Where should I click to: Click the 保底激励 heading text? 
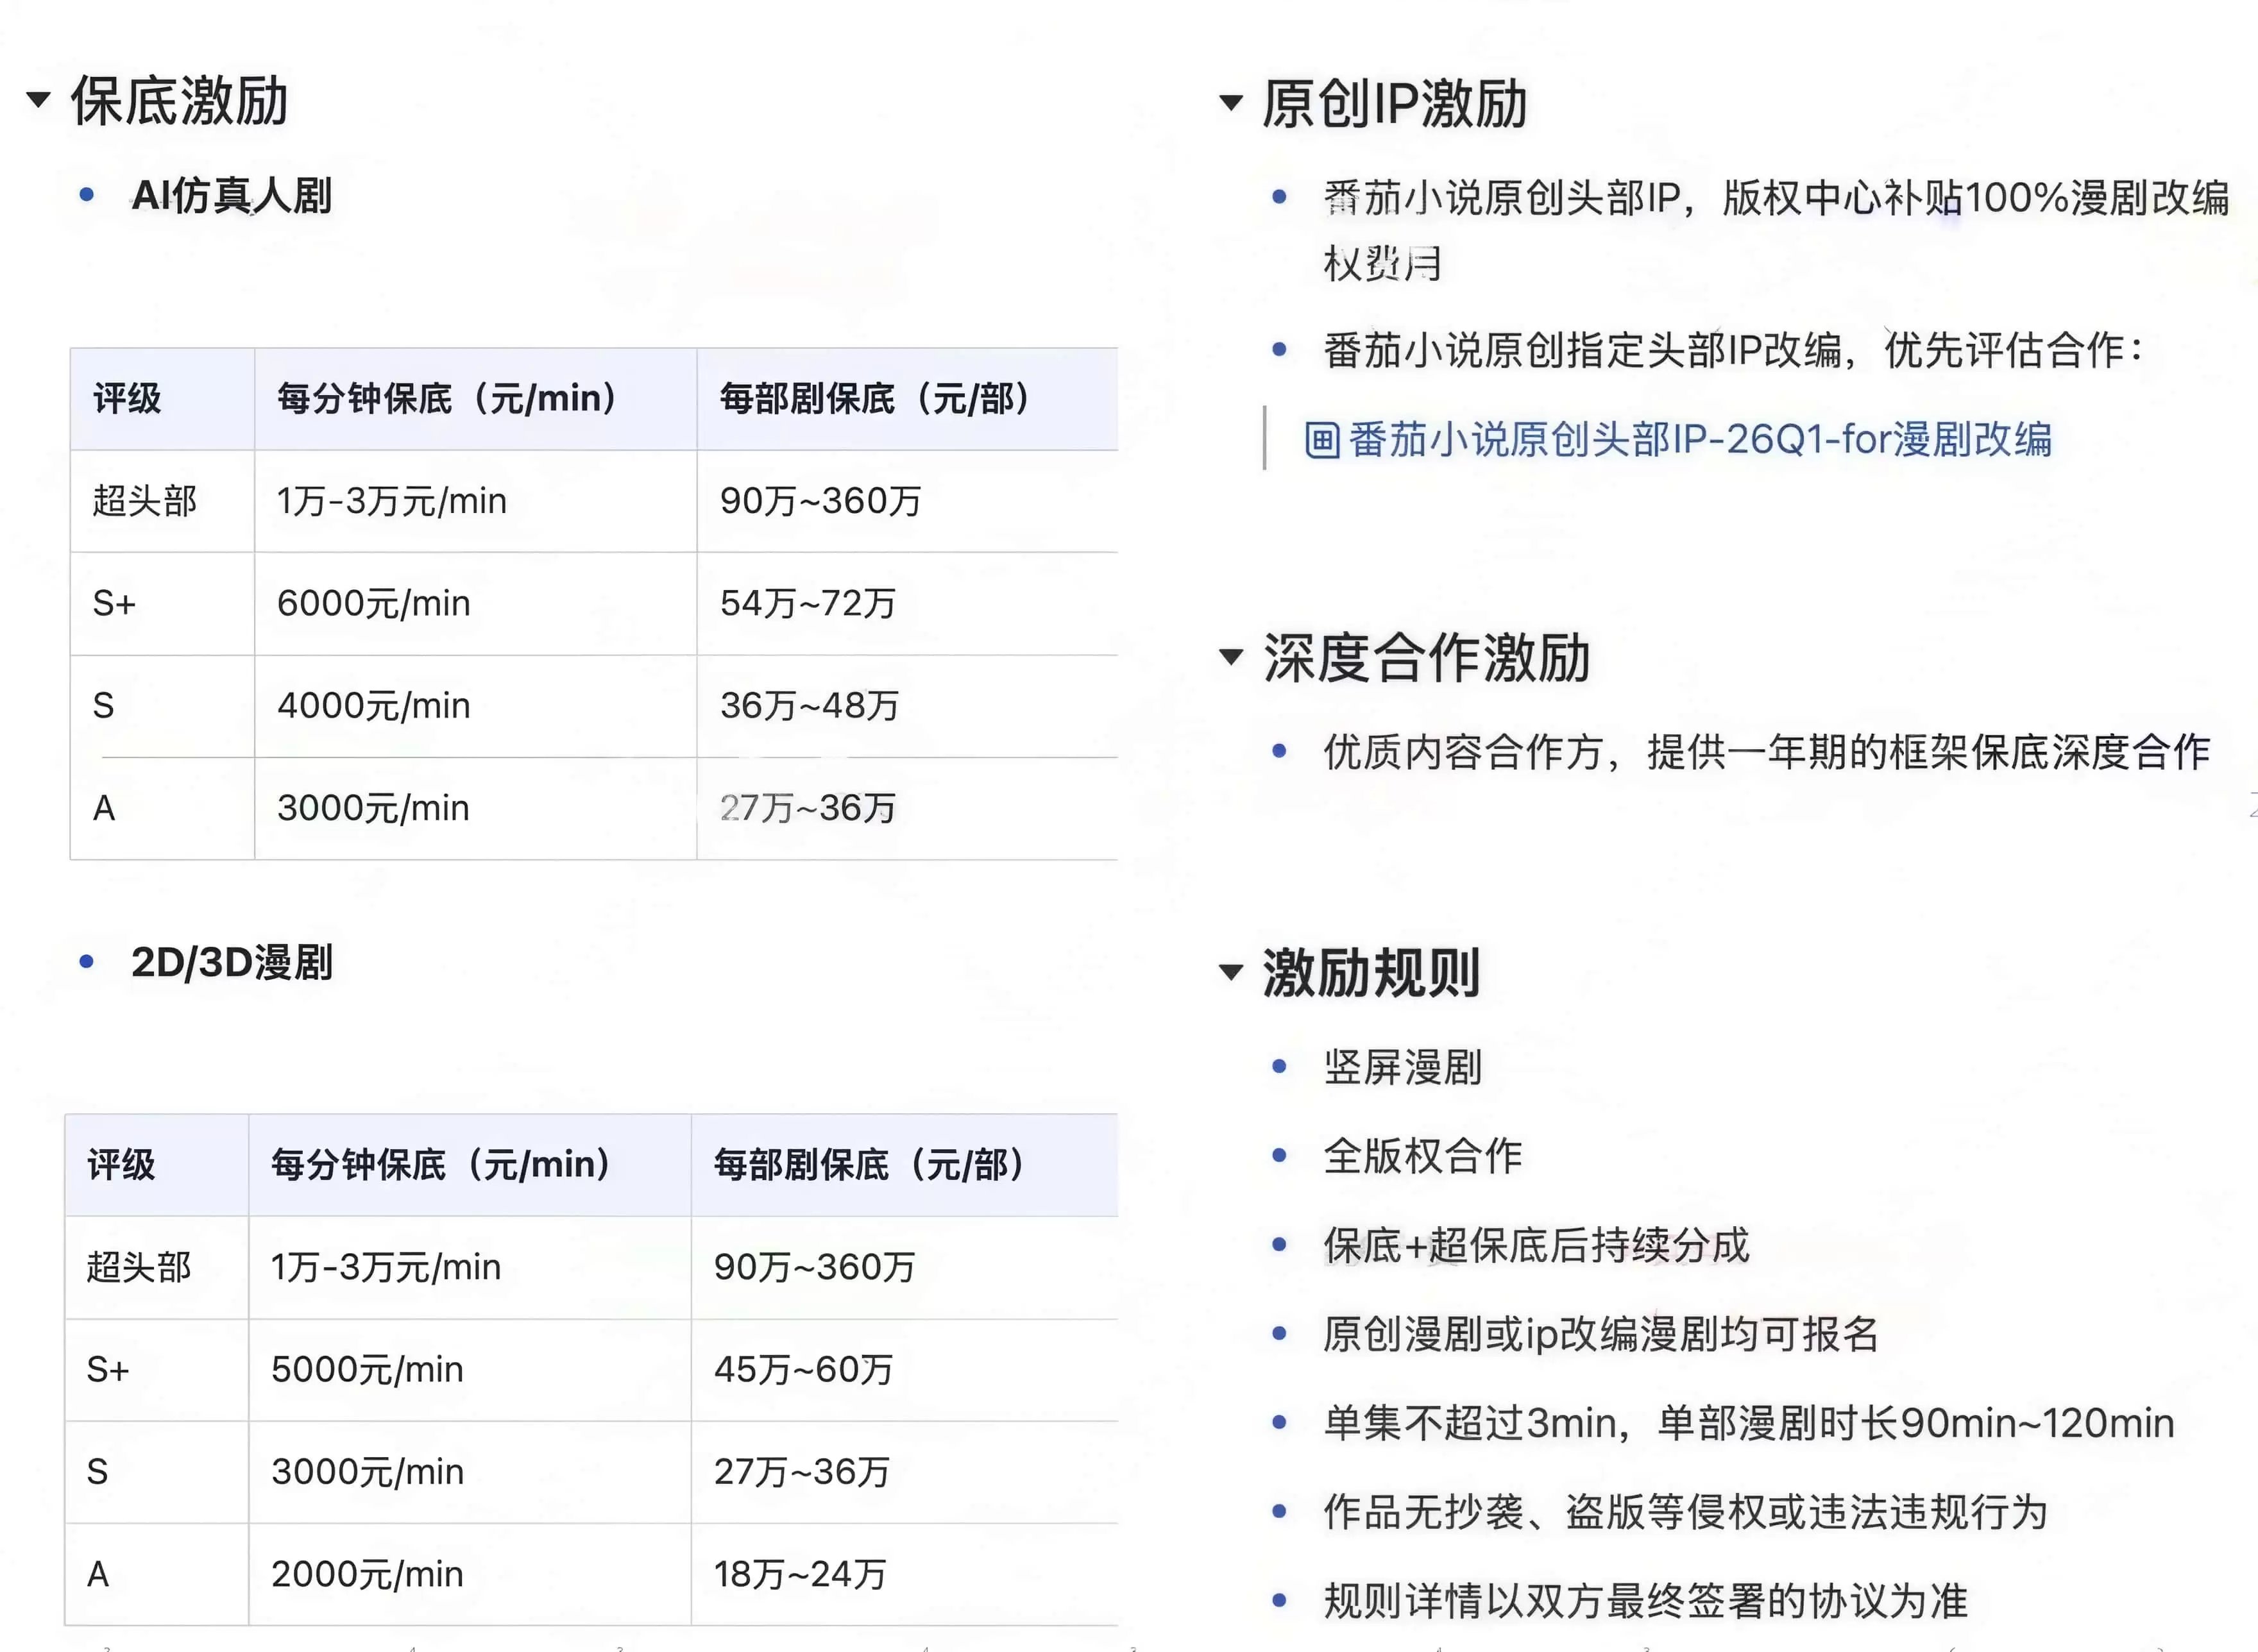[178, 99]
